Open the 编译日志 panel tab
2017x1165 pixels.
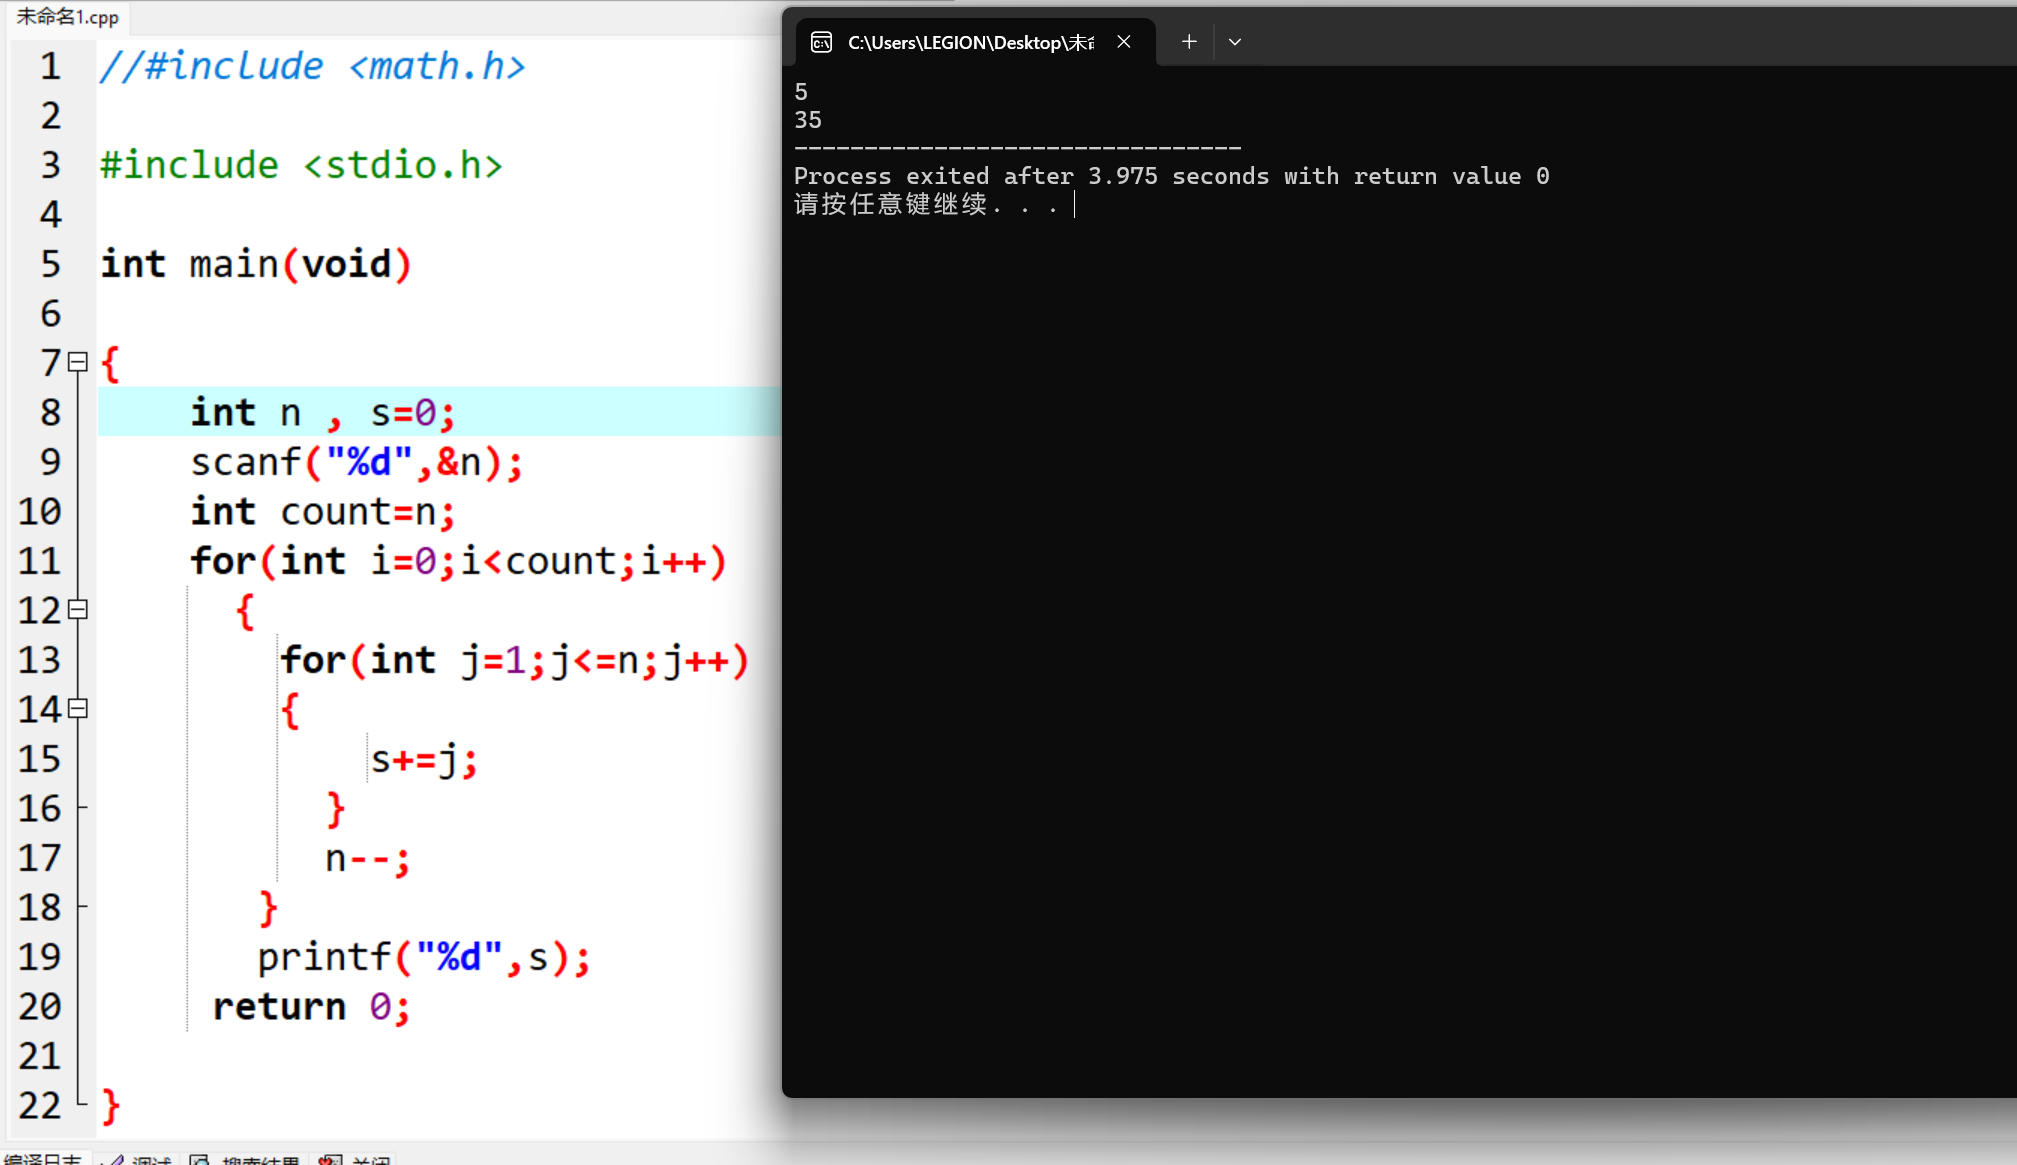pyautogui.click(x=42, y=1159)
